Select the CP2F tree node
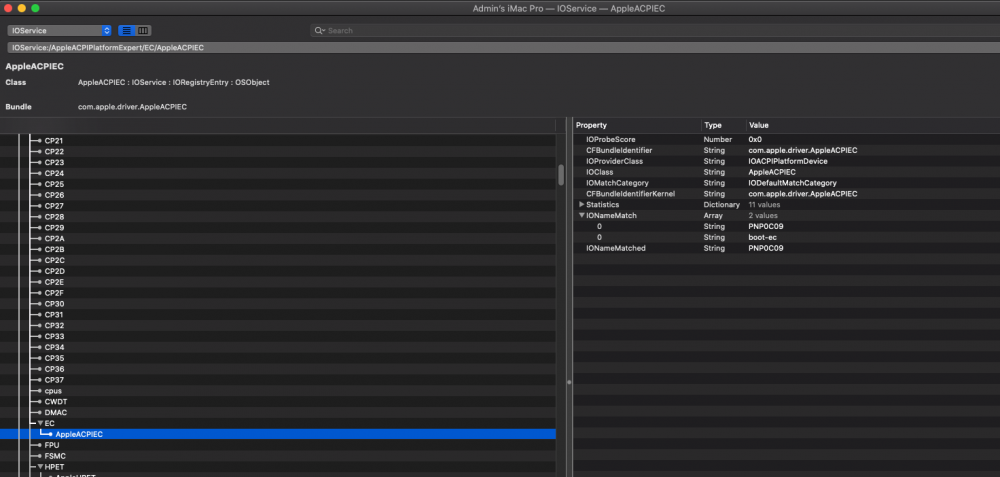The width and height of the screenshot is (1000, 477). point(54,293)
